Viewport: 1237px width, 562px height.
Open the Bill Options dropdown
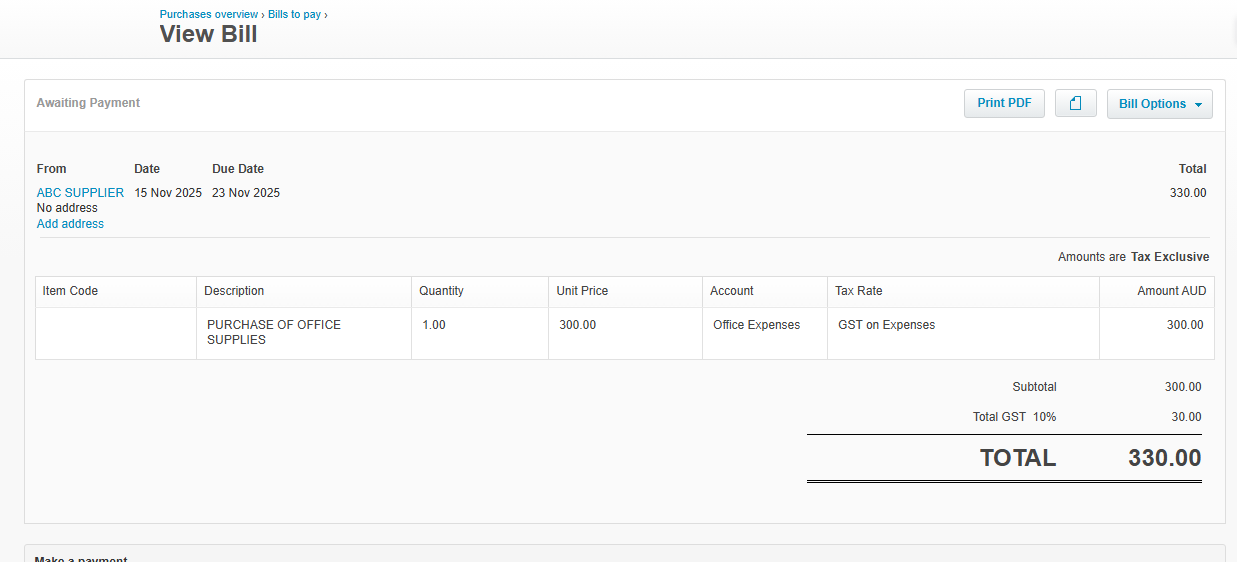coord(1159,104)
